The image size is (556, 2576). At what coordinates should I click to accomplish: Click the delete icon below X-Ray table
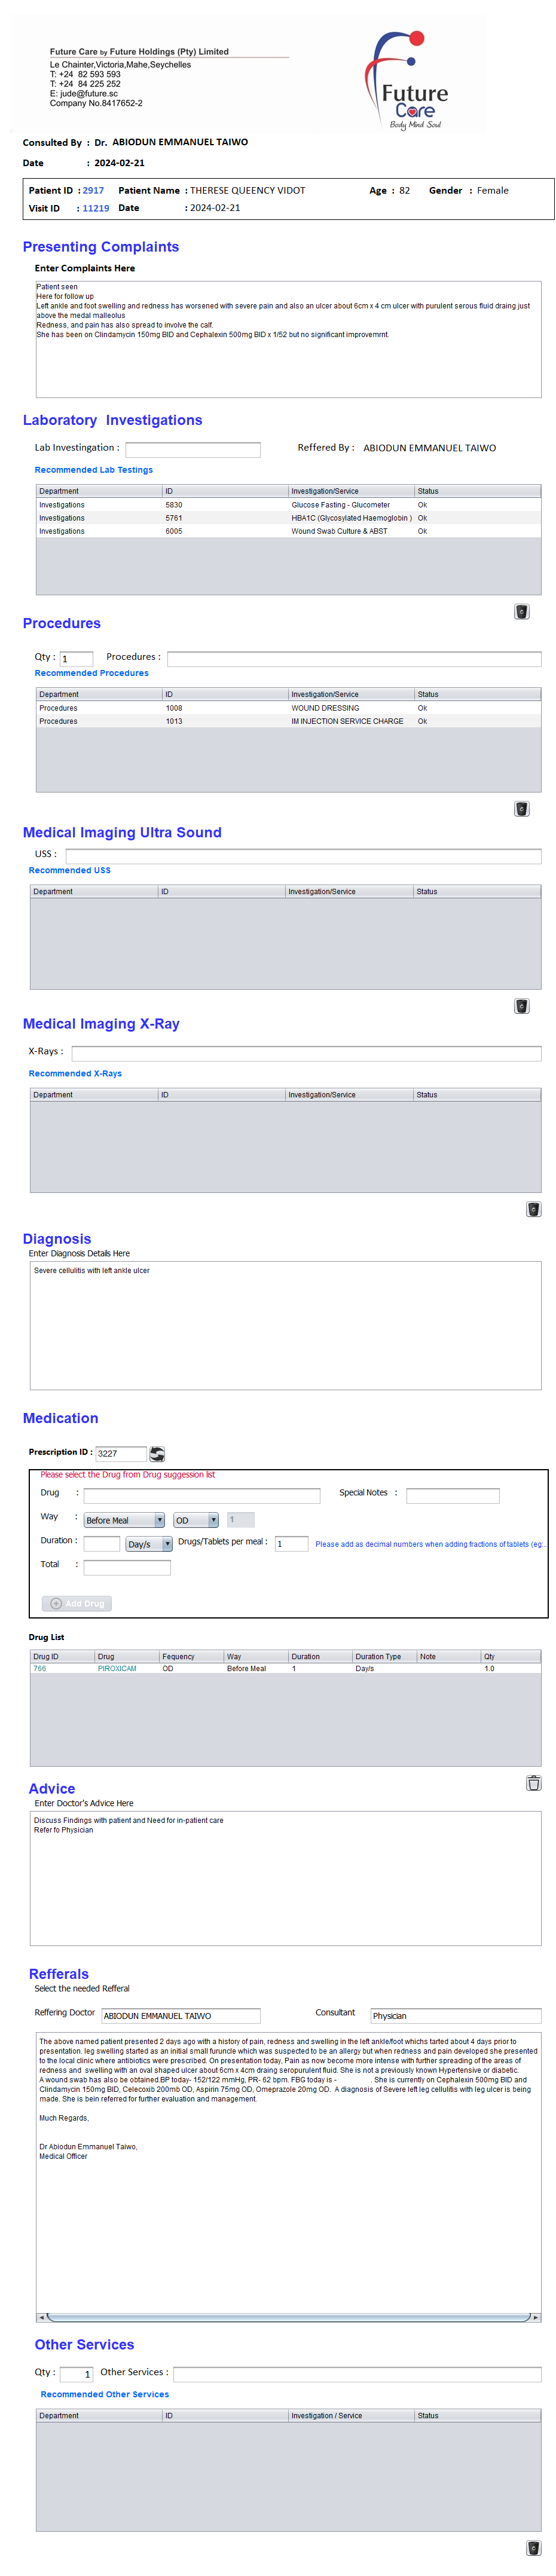[x=533, y=1209]
